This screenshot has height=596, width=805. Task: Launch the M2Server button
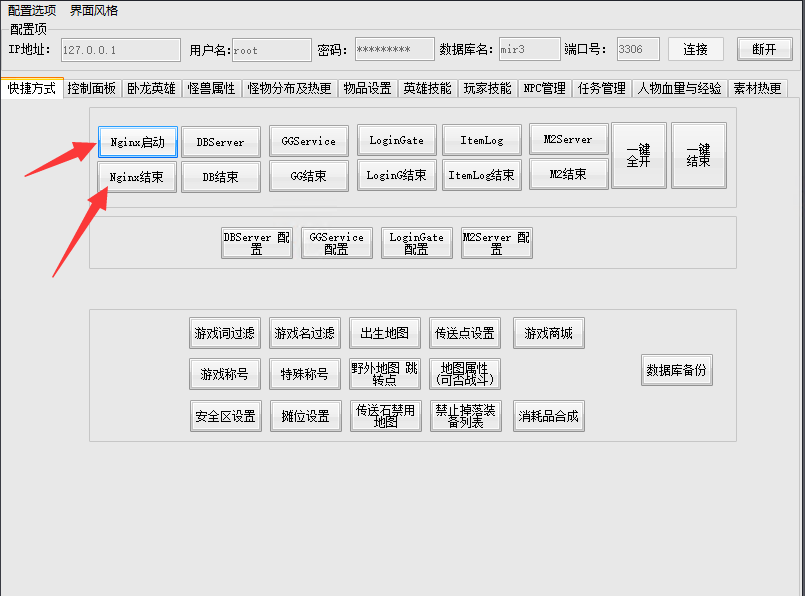[568, 140]
